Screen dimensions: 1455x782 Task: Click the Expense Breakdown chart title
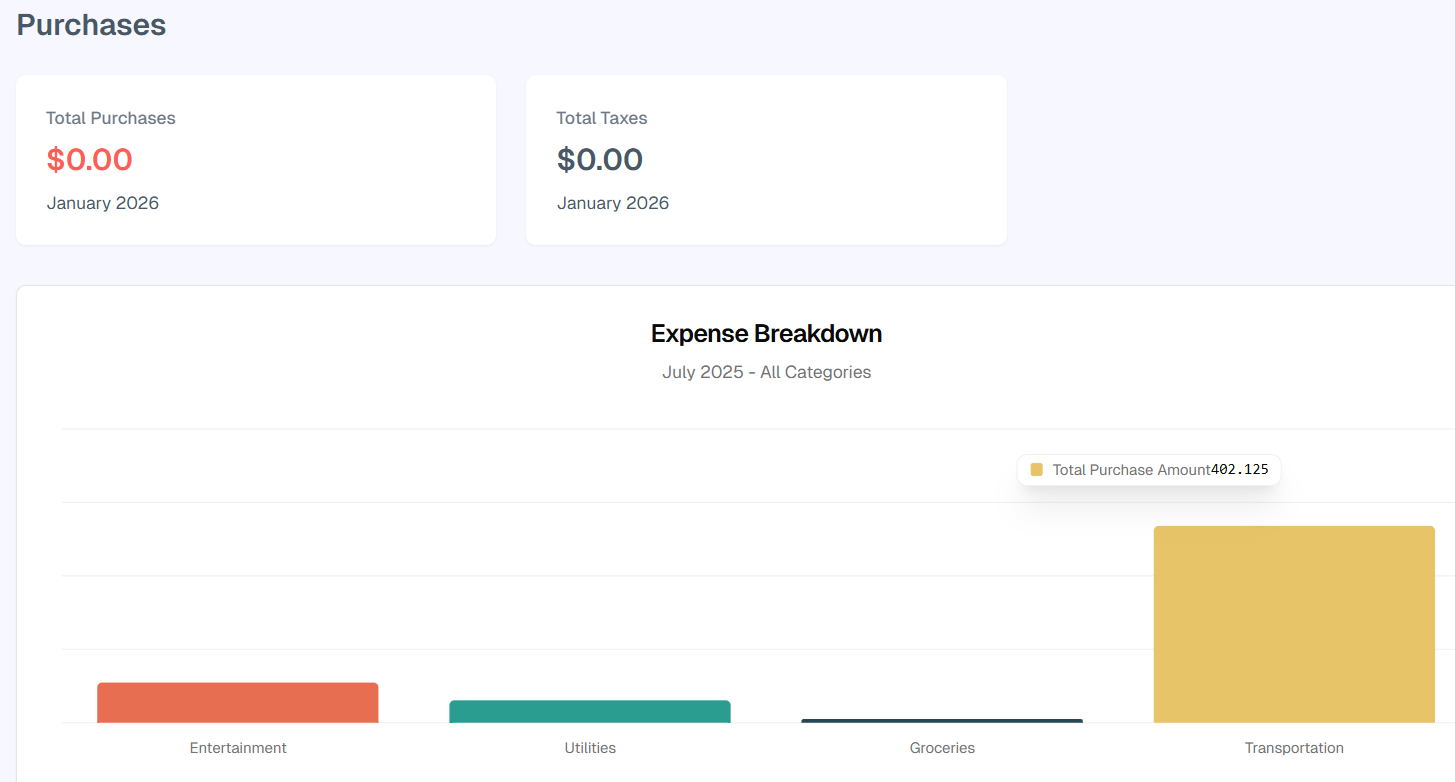(x=766, y=333)
